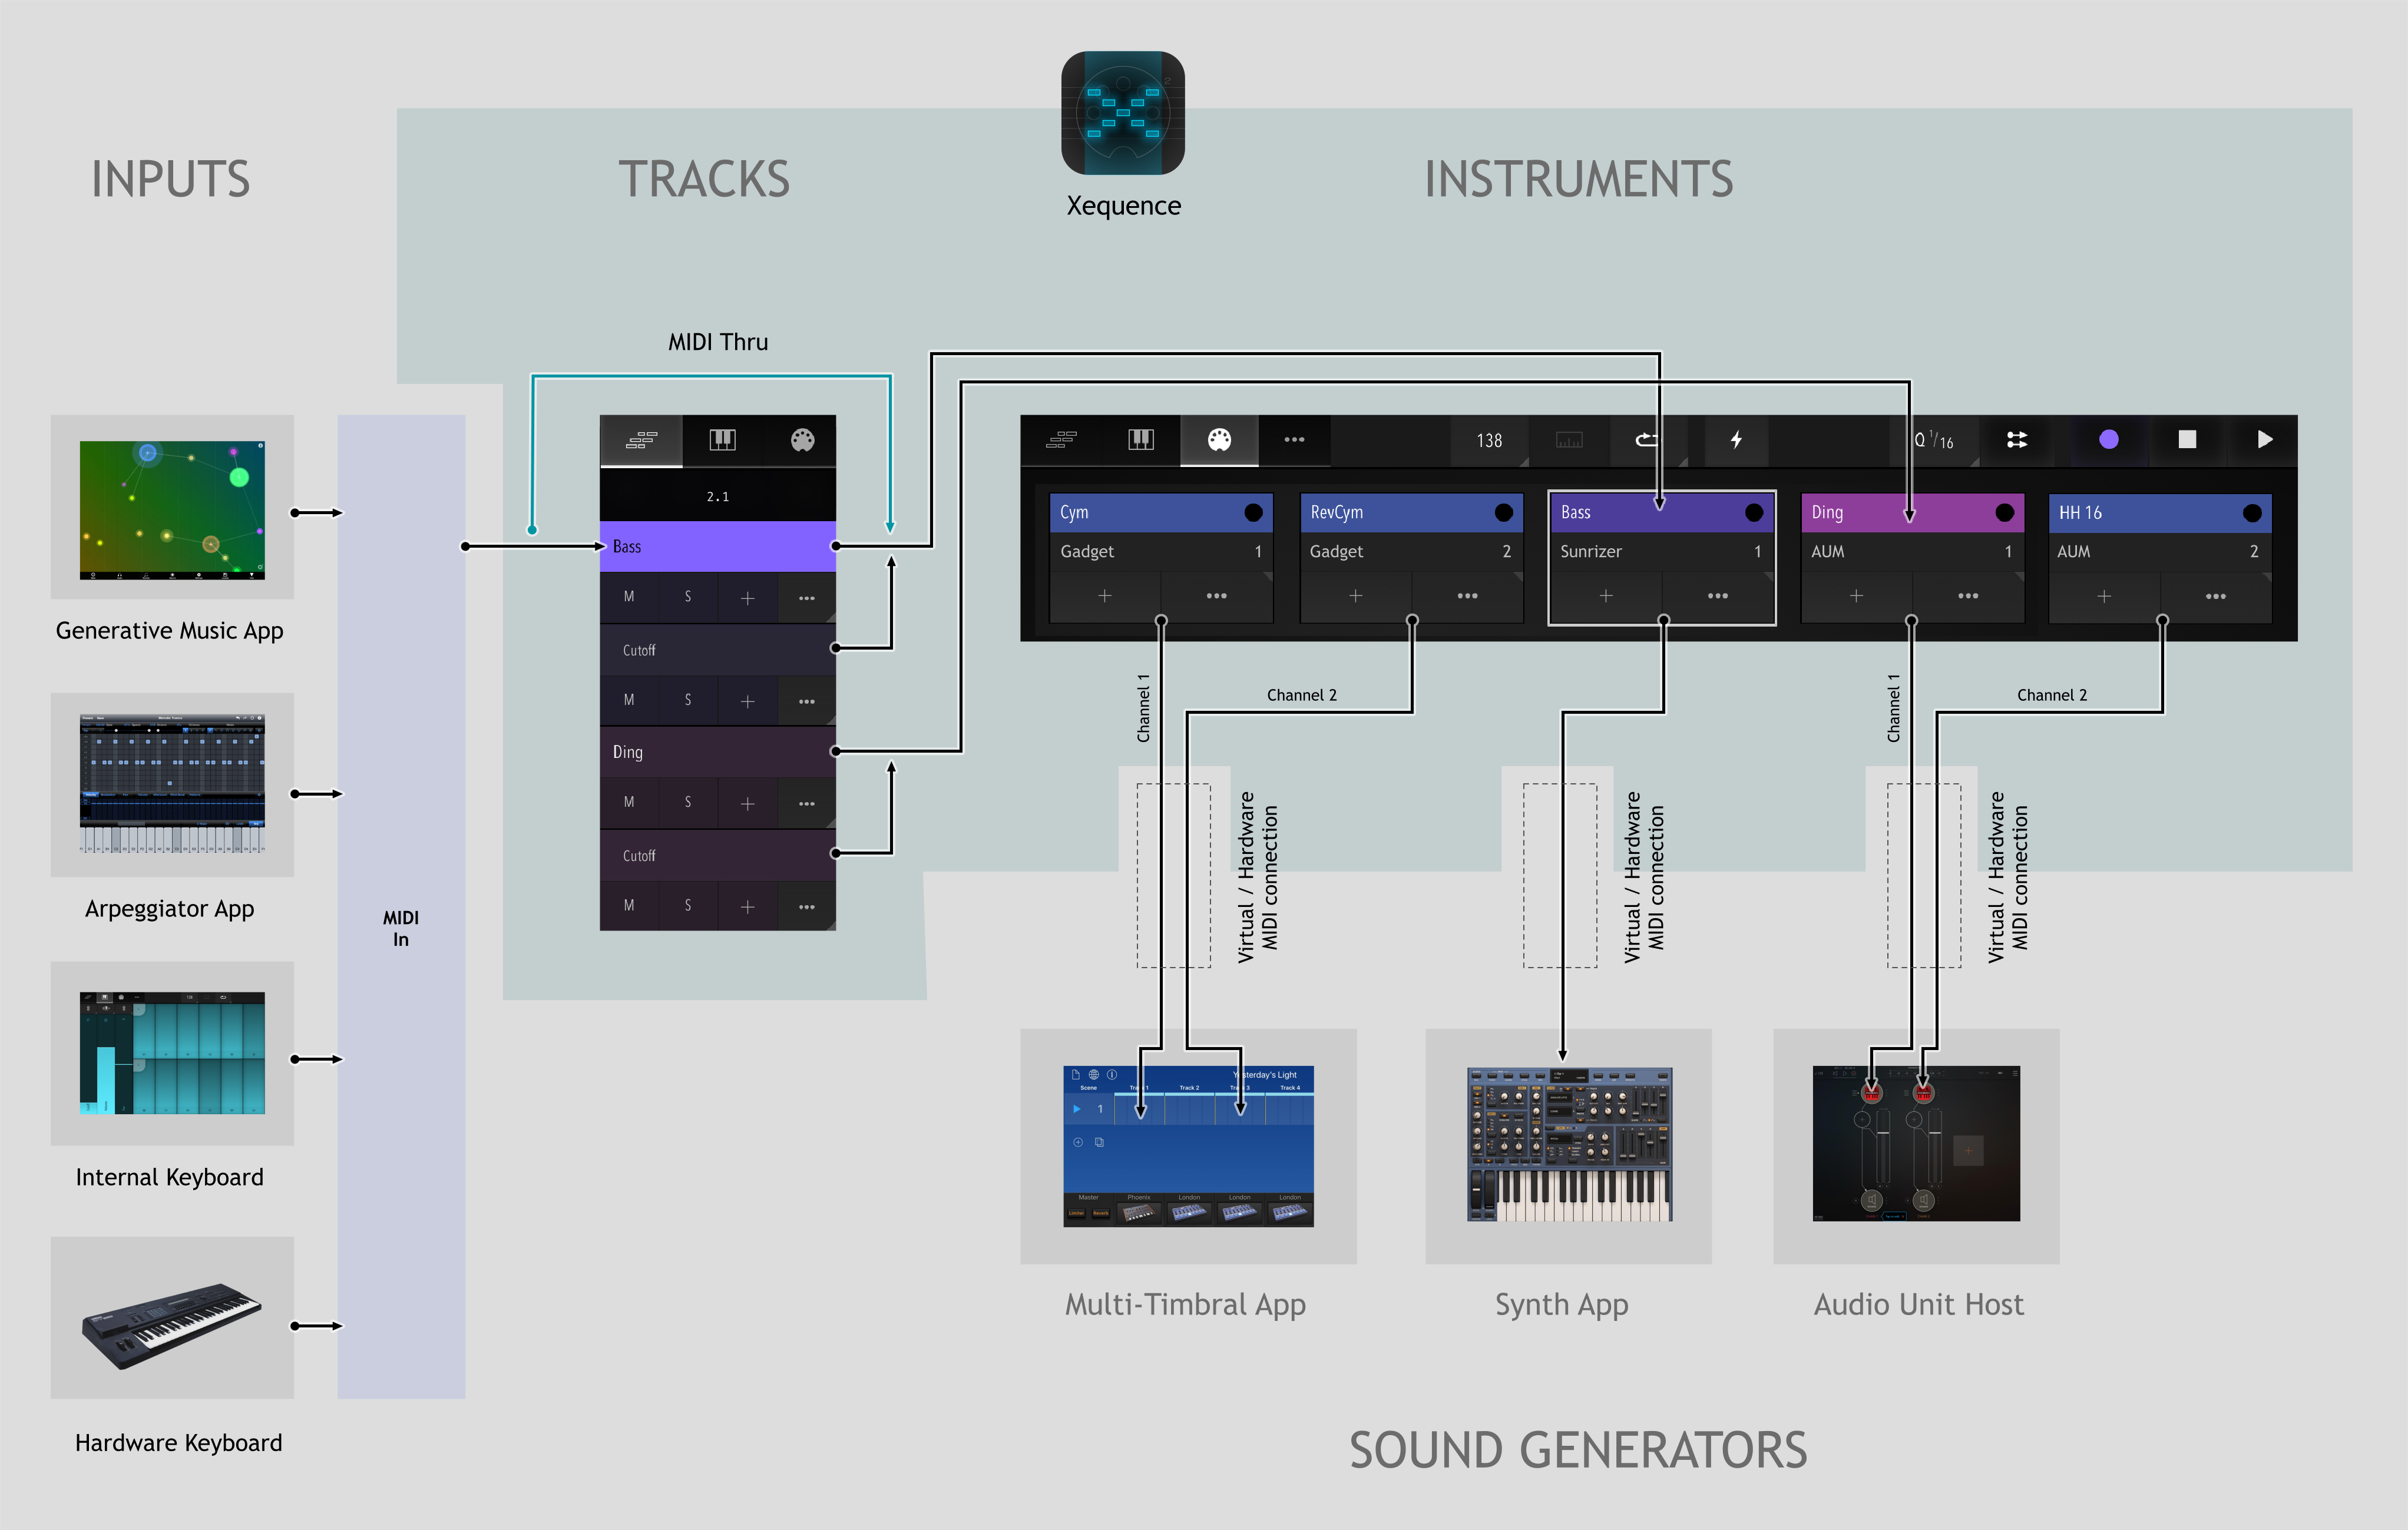Viewport: 2408px width, 1530px height.
Task: Click the purple Ding instrument header color
Action: 1913,512
